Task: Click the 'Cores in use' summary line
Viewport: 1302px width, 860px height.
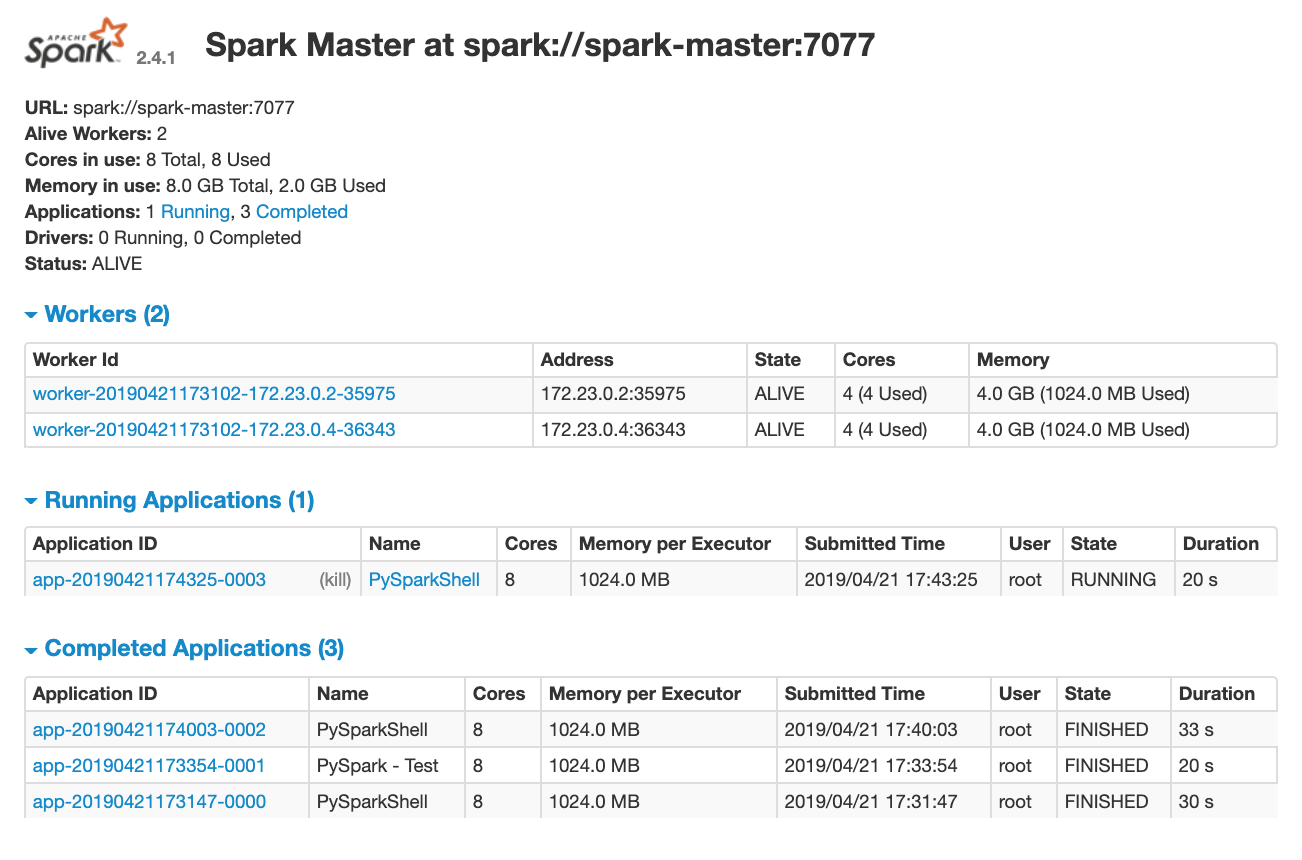Action: 147,160
